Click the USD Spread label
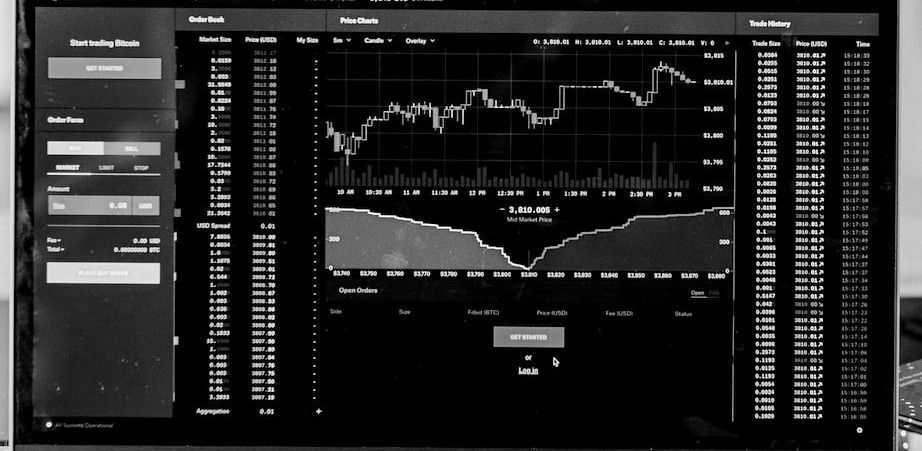The image size is (922, 451). point(213,226)
